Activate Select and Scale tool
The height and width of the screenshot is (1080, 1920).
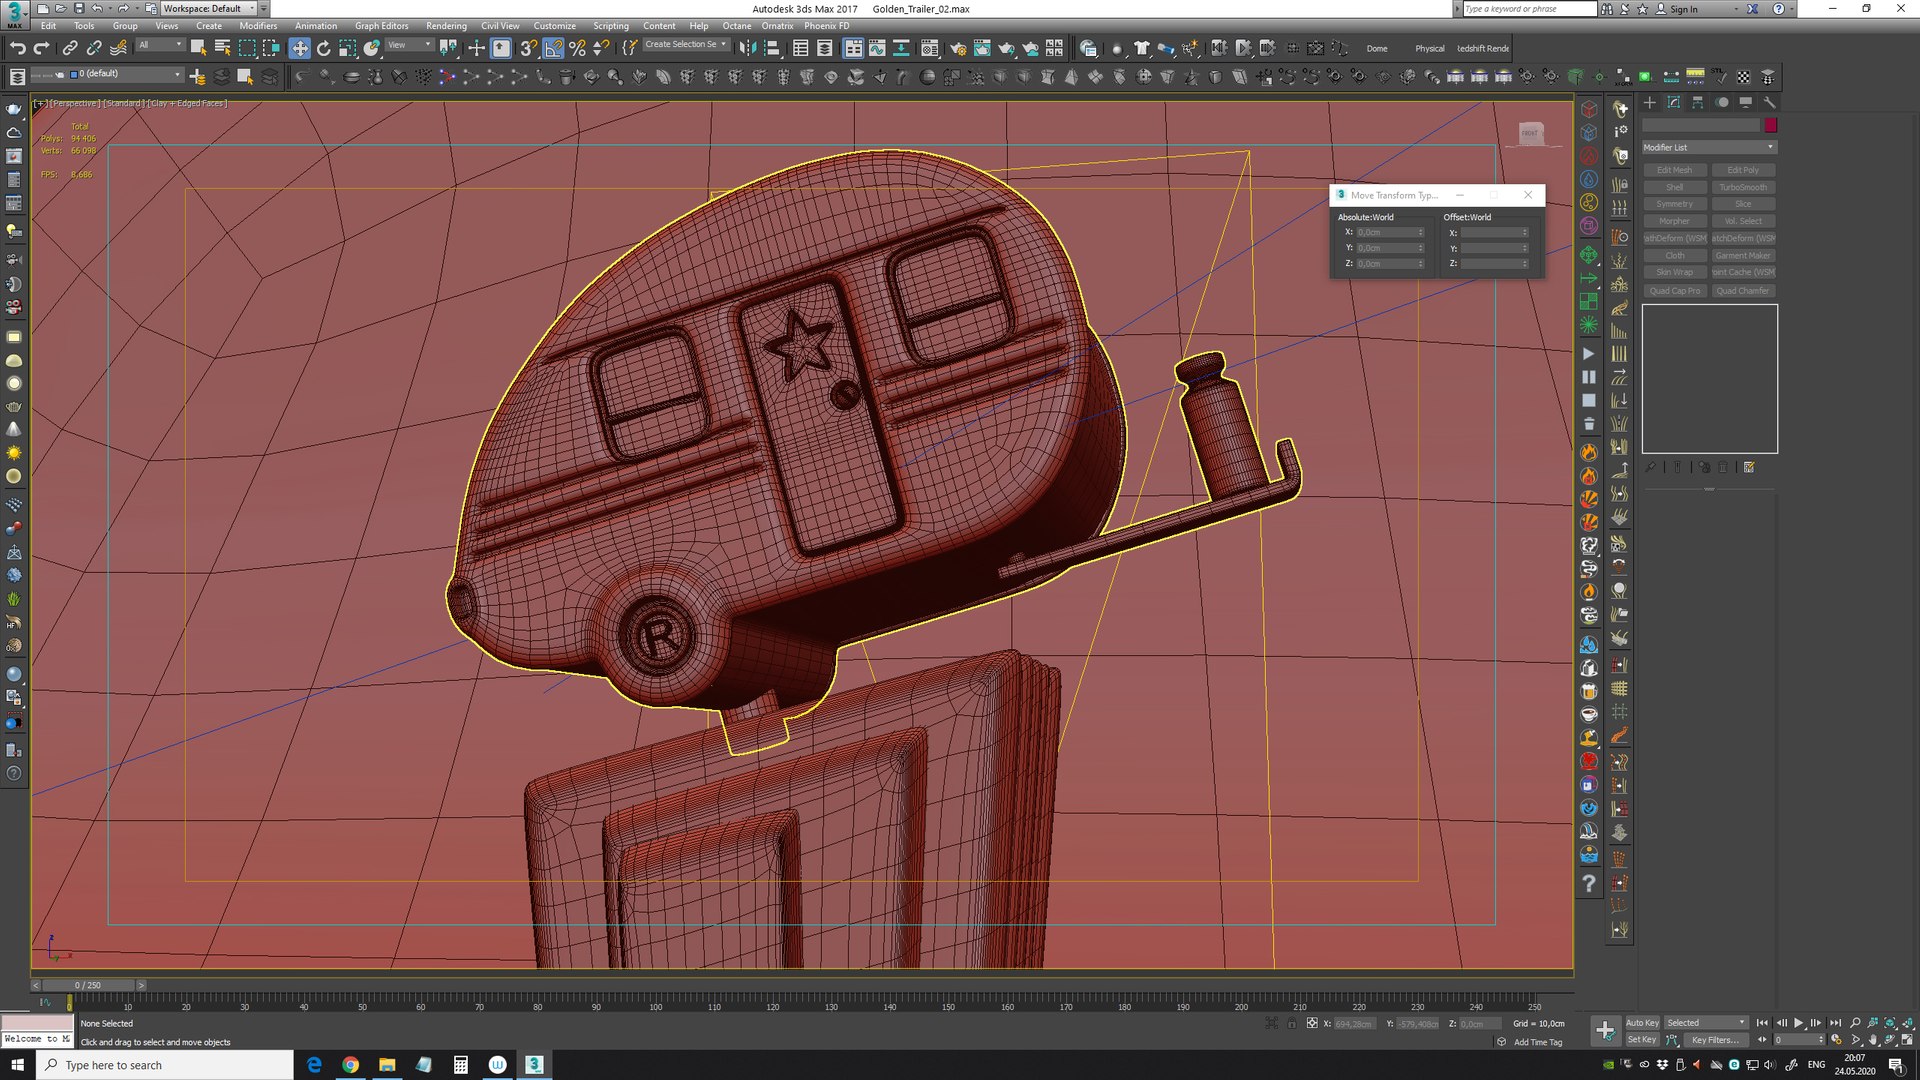[347, 47]
